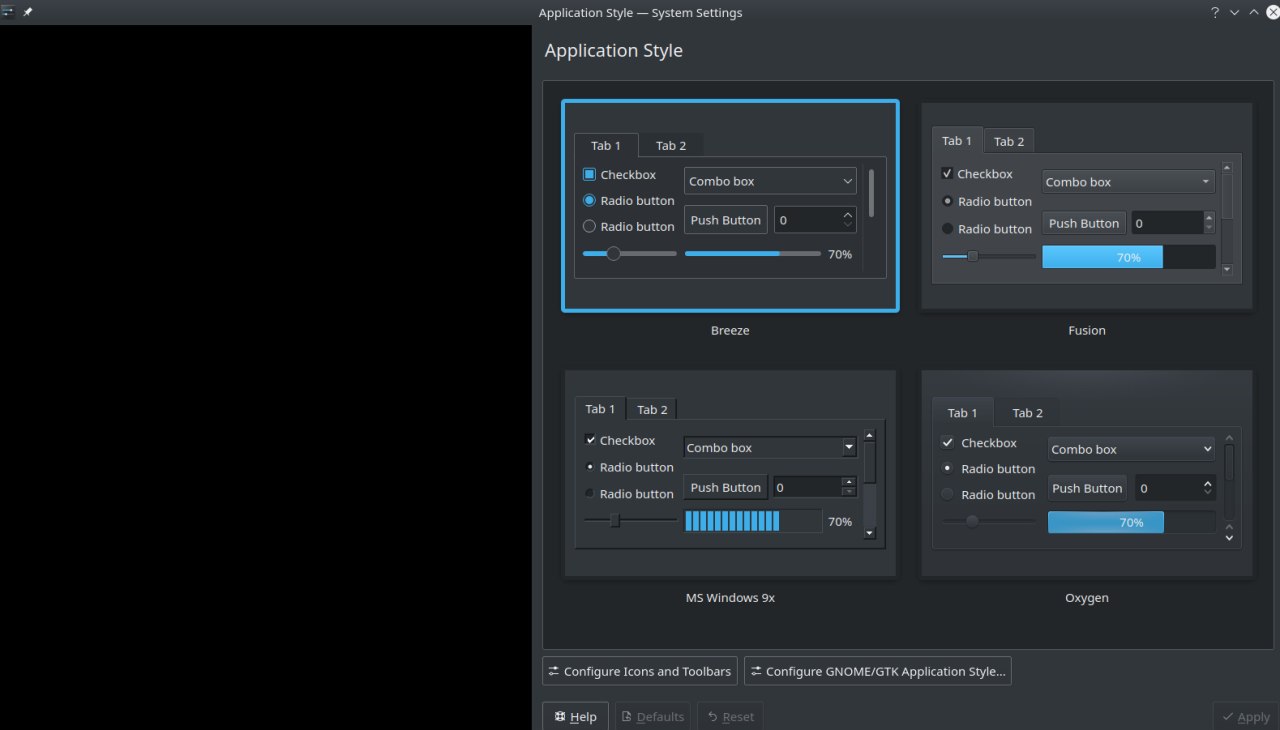Click slider handle in Fusion preview
This screenshot has width=1280, height=730.
(x=972, y=256)
